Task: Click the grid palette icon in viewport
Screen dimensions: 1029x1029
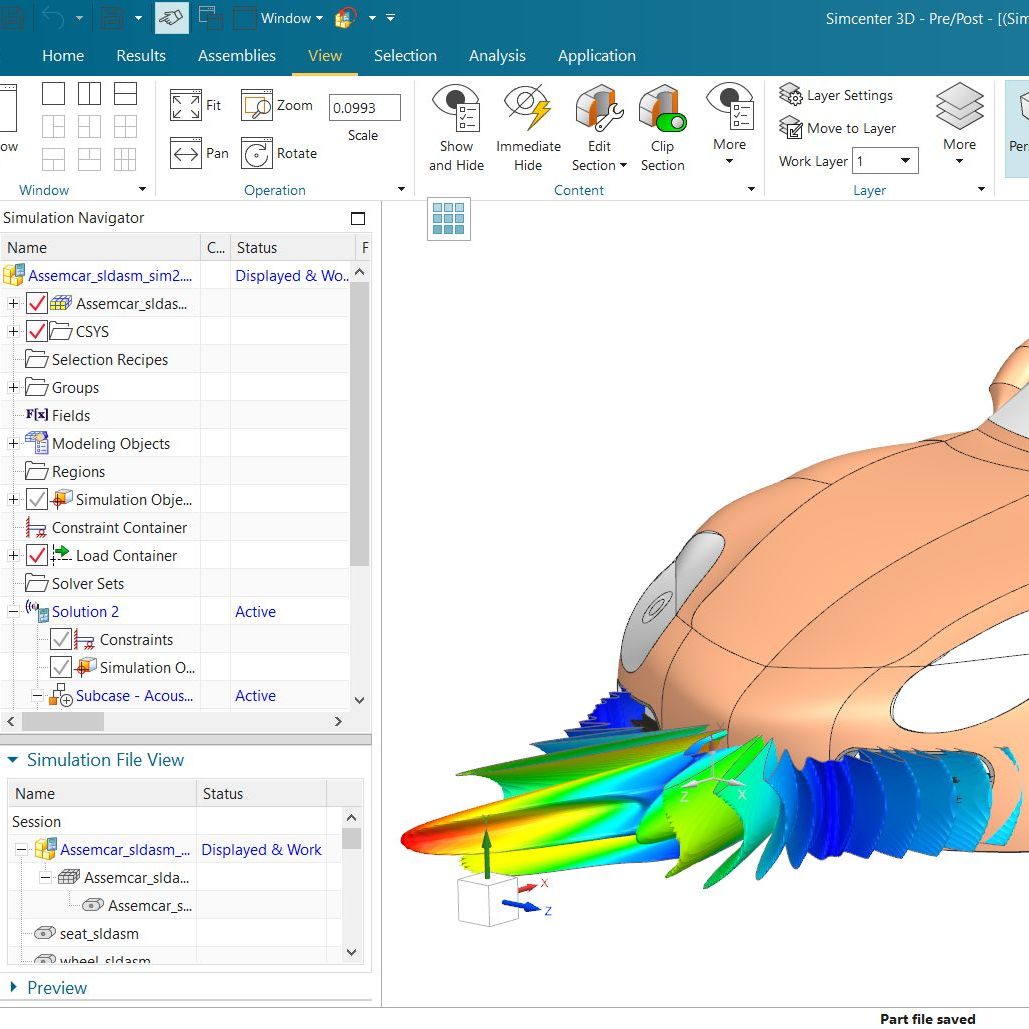Action: point(449,219)
